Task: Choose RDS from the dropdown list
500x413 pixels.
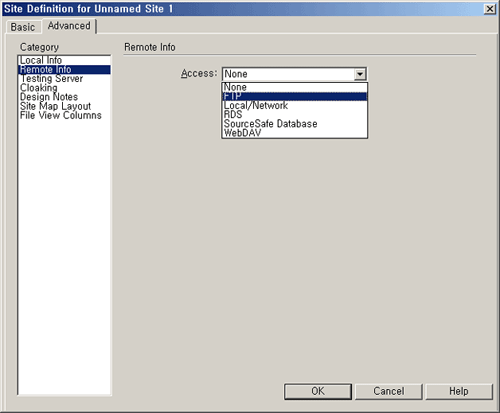Action: (295, 115)
